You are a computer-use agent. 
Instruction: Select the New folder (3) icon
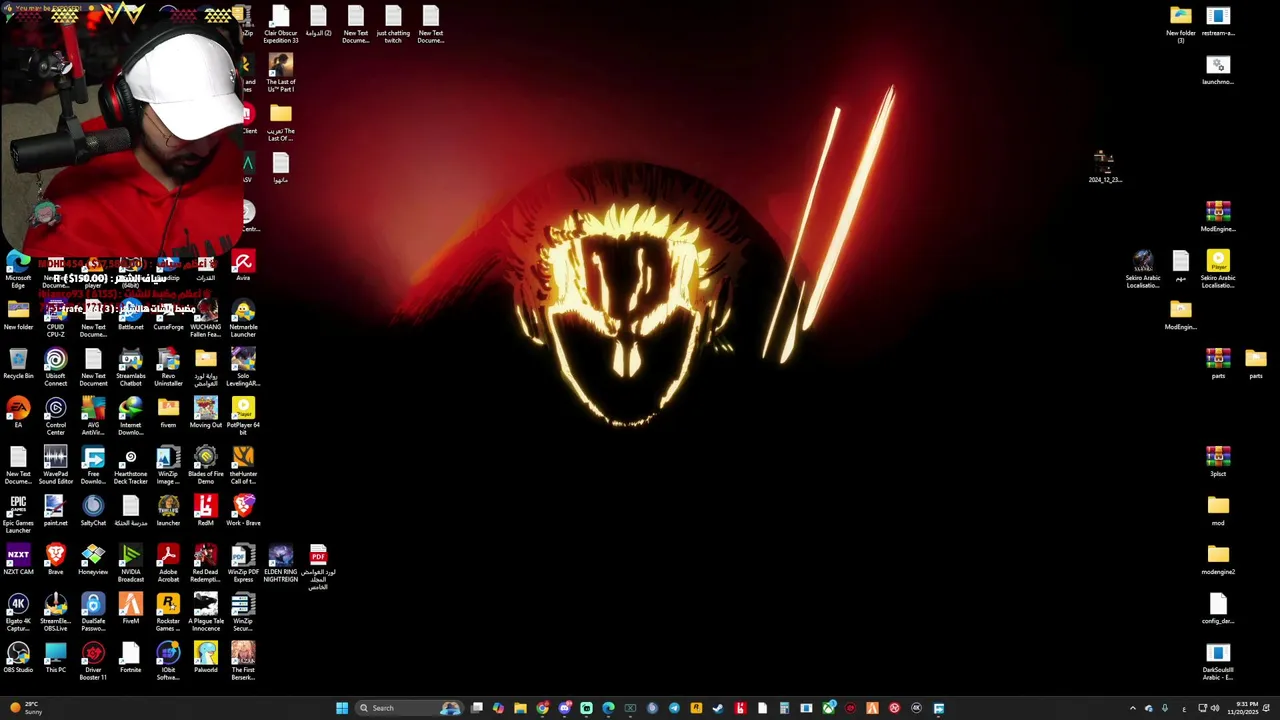[x=1181, y=25]
